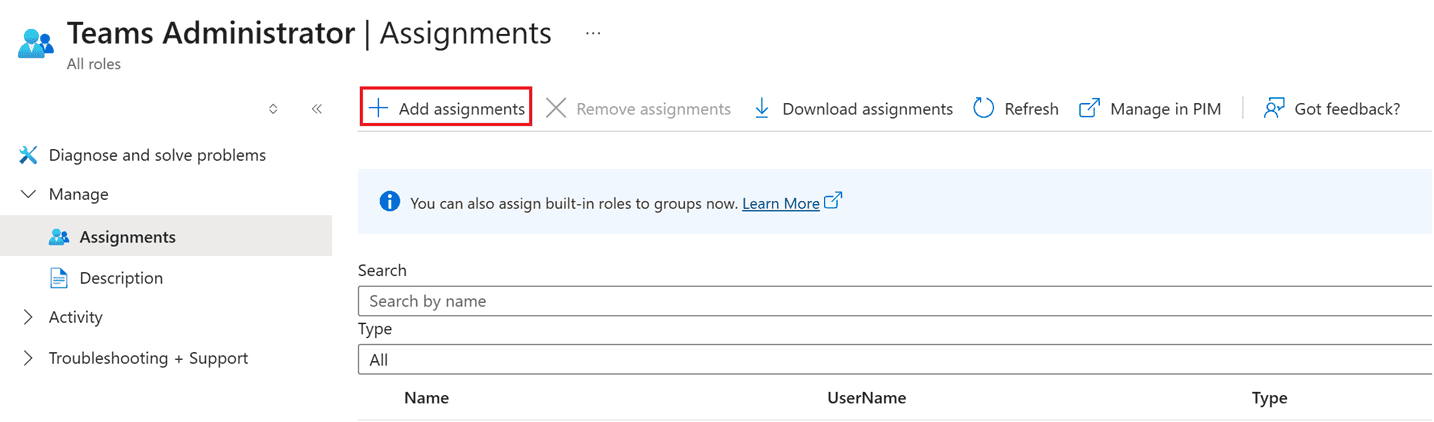Open the Learn More link
This screenshot has height=422, width=1434.
[781, 203]
